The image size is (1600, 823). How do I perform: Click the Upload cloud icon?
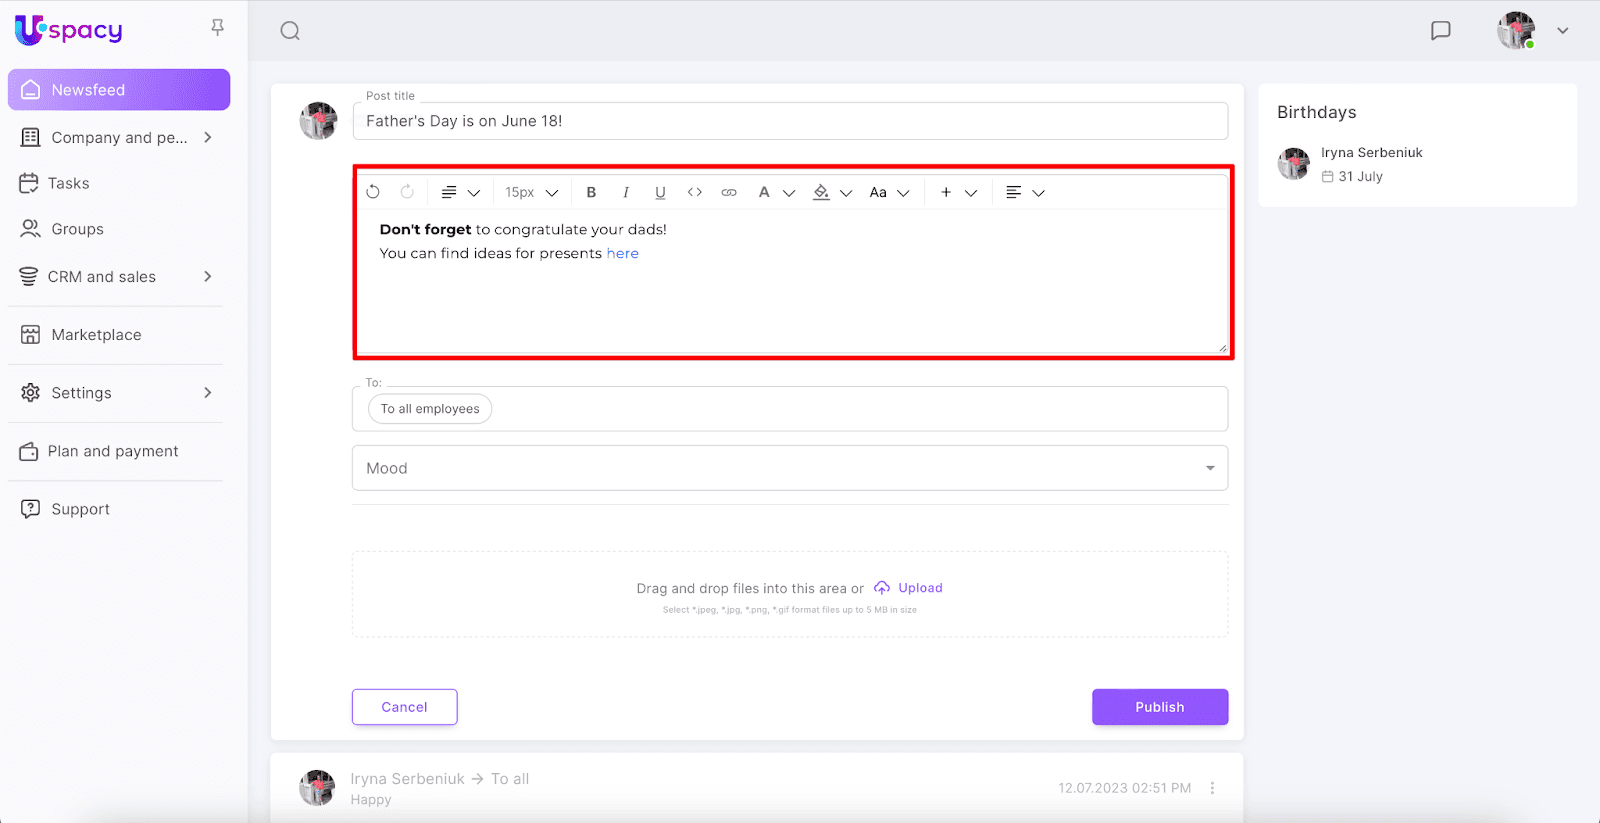pyautogui.click(x=882, y=588)
